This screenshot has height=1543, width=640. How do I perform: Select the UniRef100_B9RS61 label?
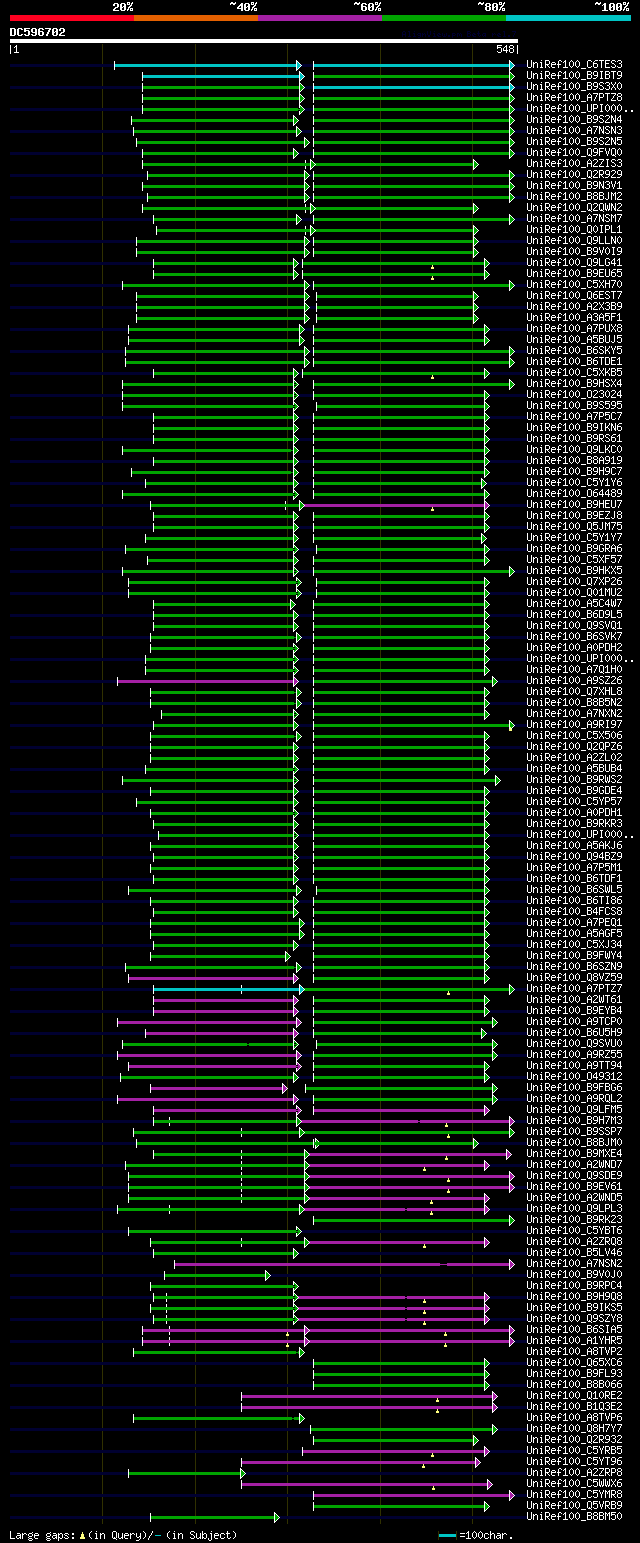574,439
